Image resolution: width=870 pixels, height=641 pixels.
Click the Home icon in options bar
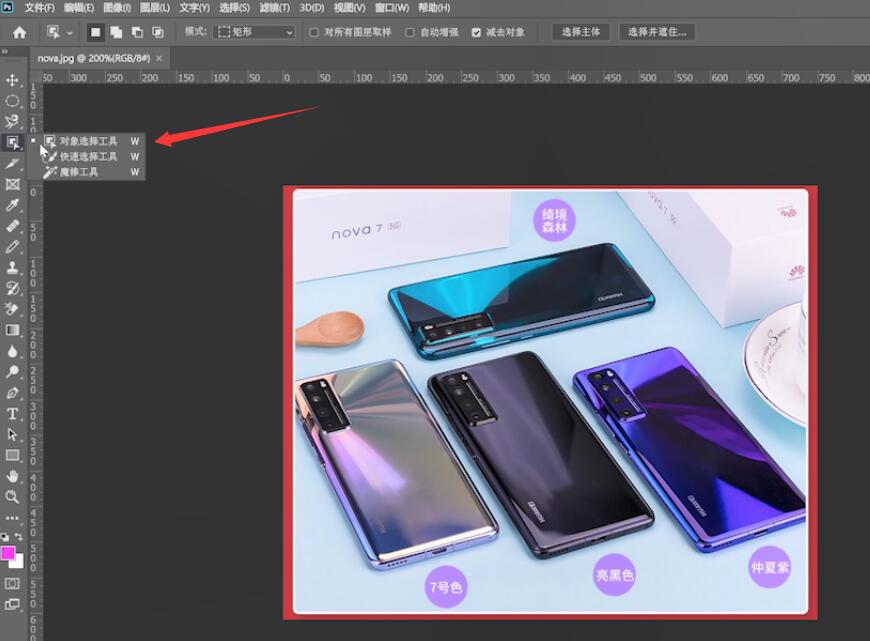coord(19,32)
